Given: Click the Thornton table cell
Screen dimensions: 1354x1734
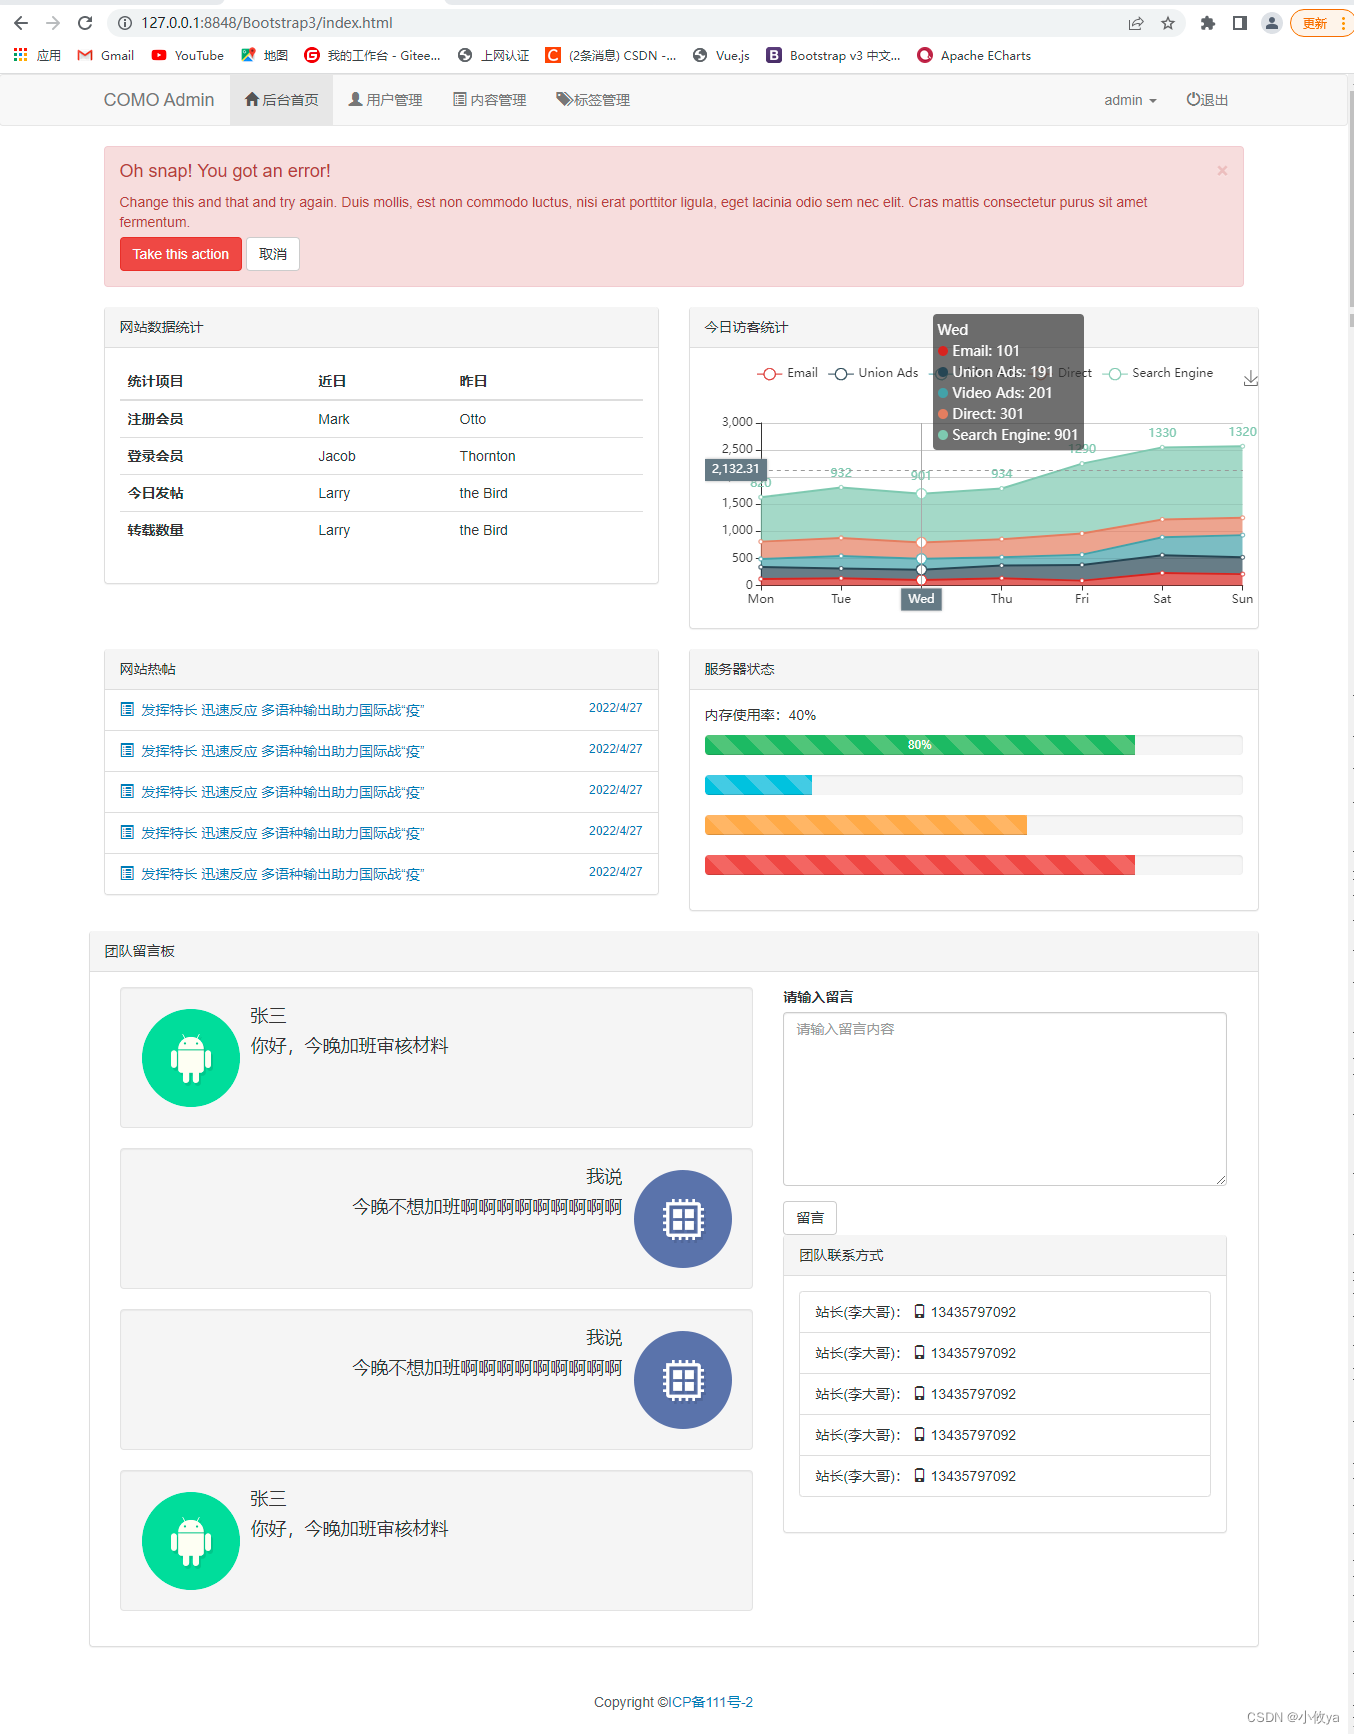Looking at the screenshot, I should [x=488, y=456].
